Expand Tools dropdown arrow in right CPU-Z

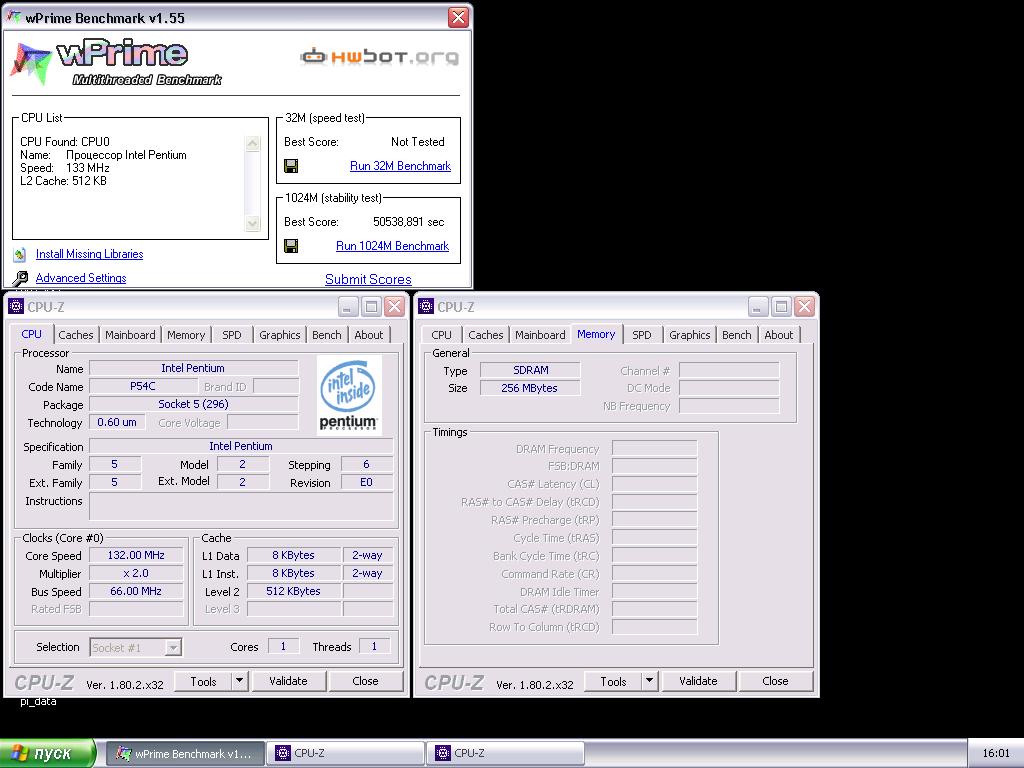650,680
